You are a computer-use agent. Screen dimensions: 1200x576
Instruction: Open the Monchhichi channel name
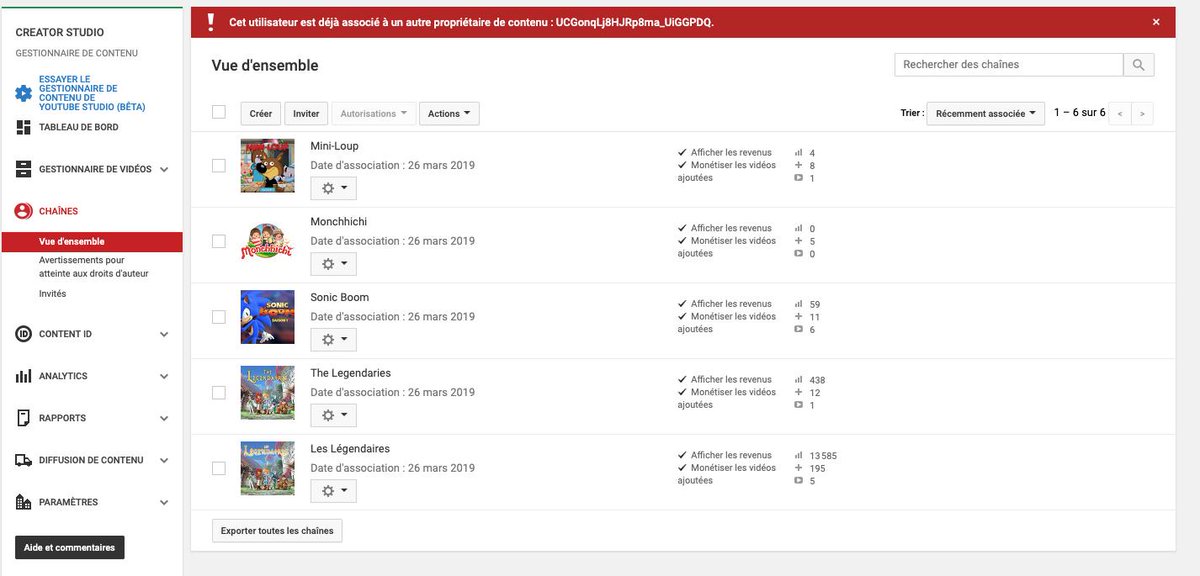[x=339, y=222]
